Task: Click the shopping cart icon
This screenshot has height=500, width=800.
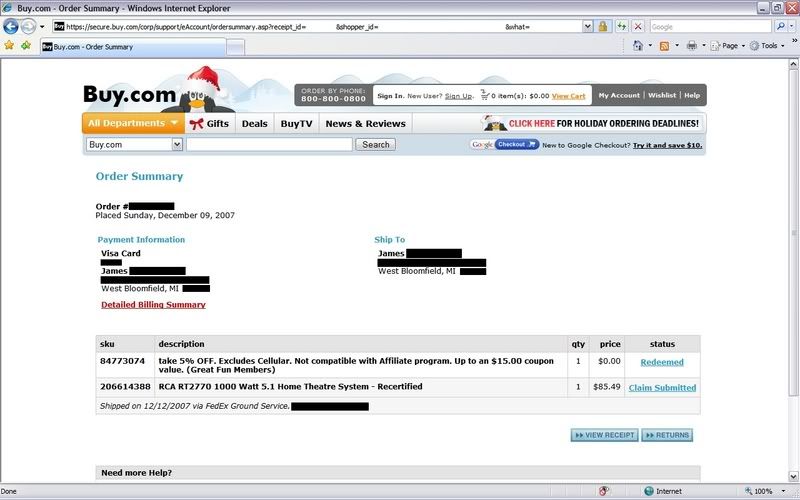Action: coord(485,95)
